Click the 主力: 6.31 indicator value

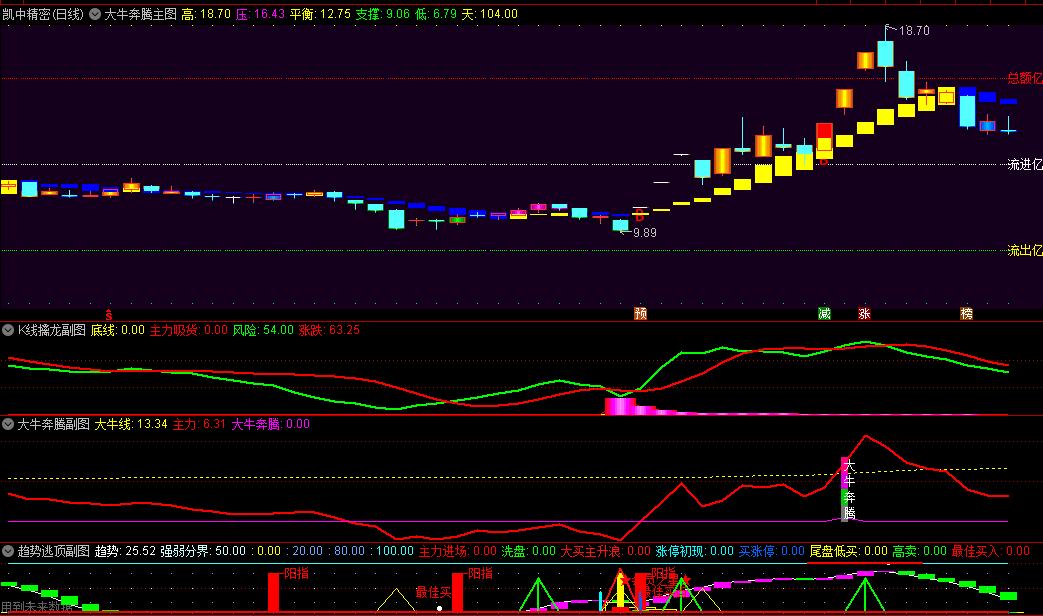click(x=200, y=424)
